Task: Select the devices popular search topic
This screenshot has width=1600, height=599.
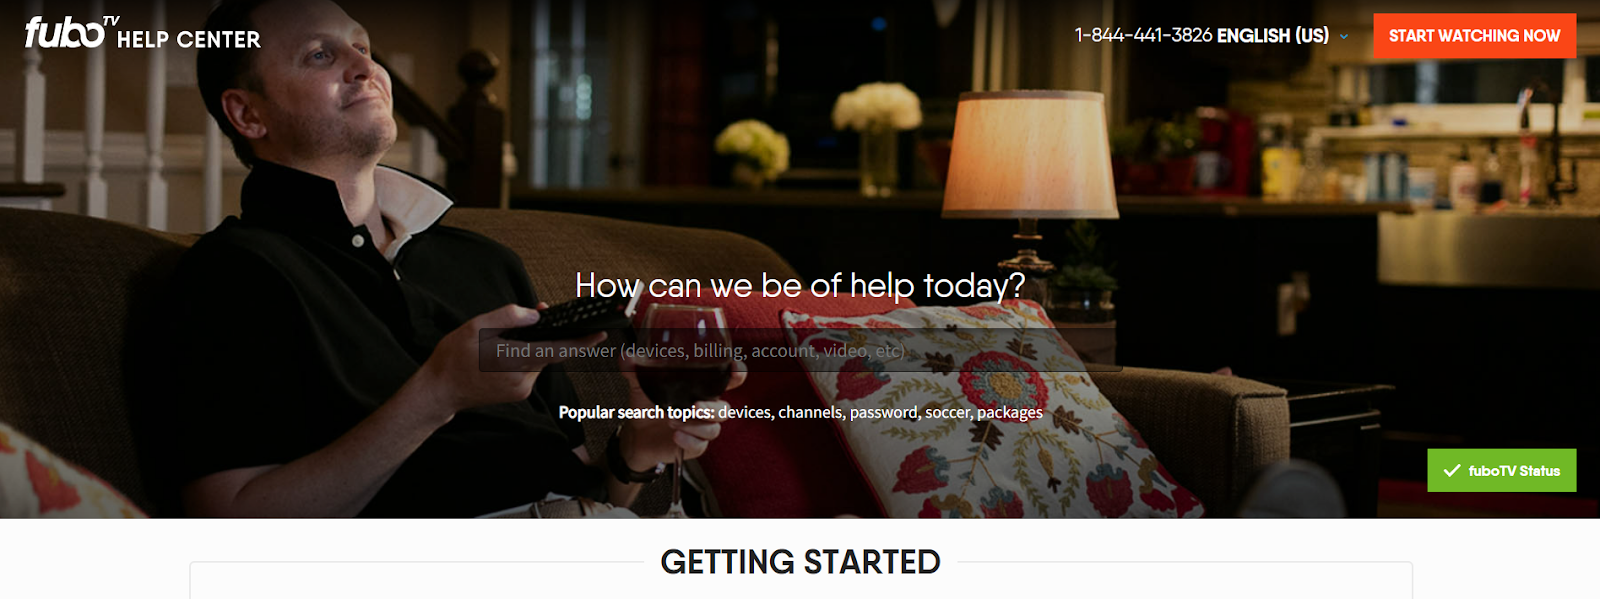Action: (744, 412)
